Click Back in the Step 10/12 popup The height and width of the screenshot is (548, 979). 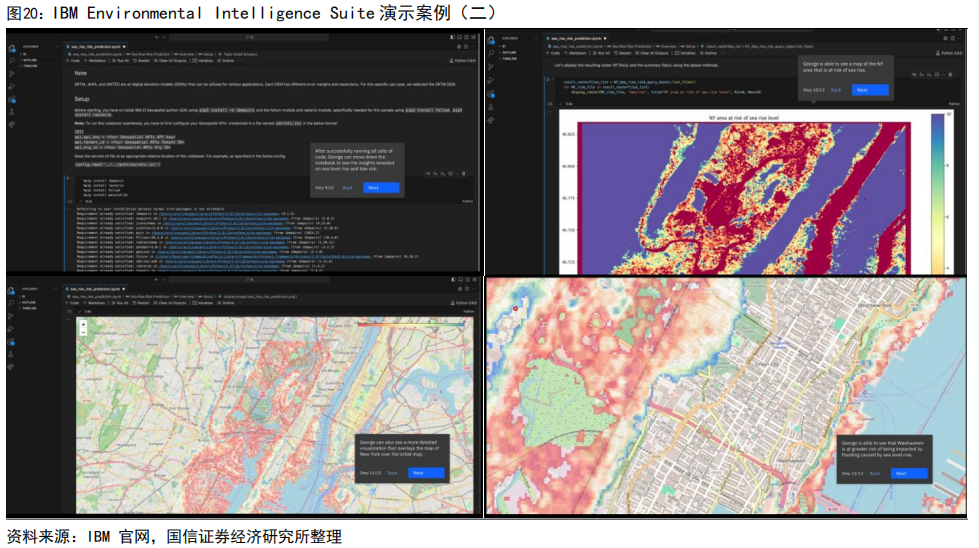point(838,89)
